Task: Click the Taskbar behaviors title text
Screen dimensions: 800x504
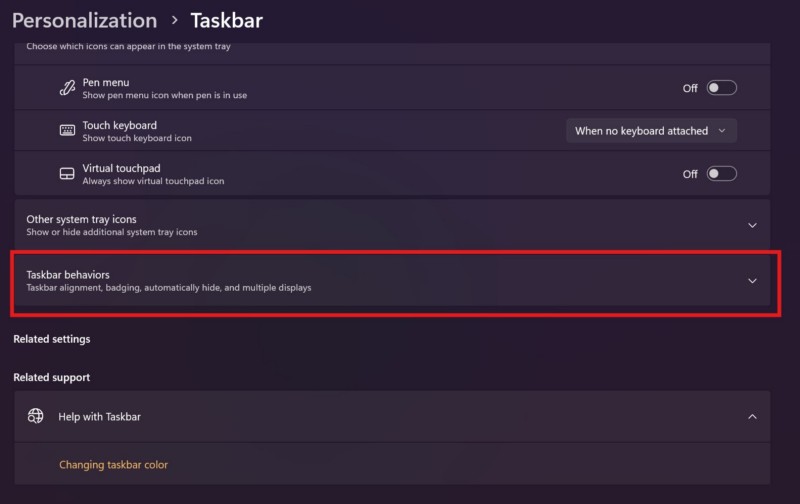Action: [68, 274]
